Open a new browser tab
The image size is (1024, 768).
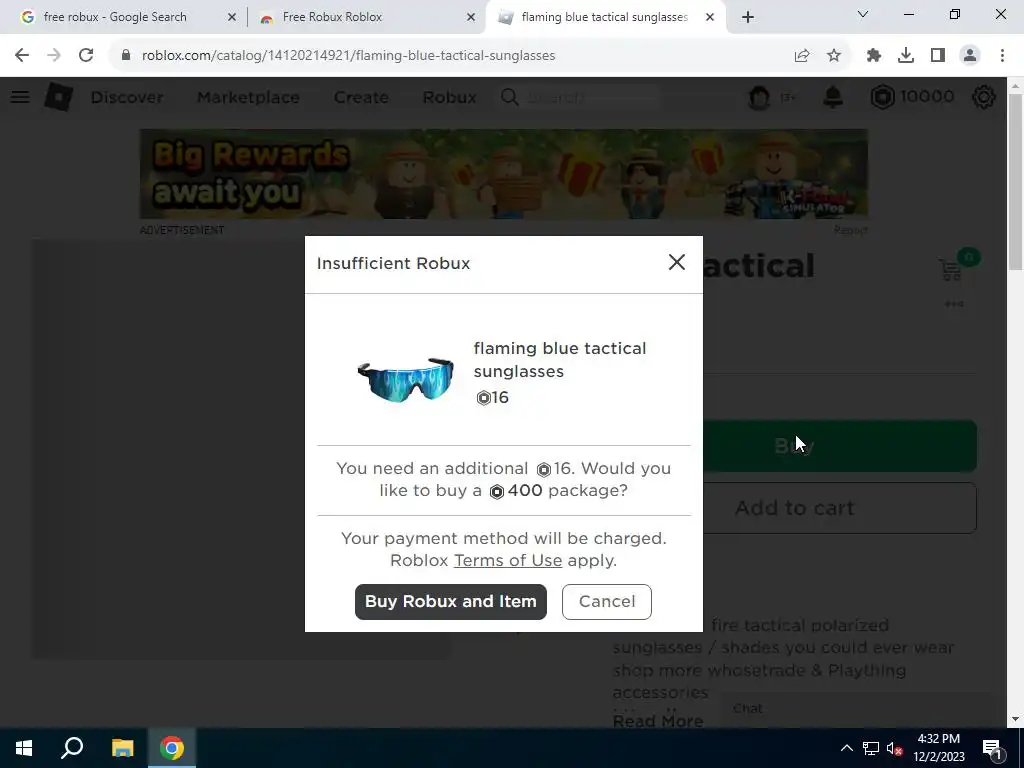748,17
